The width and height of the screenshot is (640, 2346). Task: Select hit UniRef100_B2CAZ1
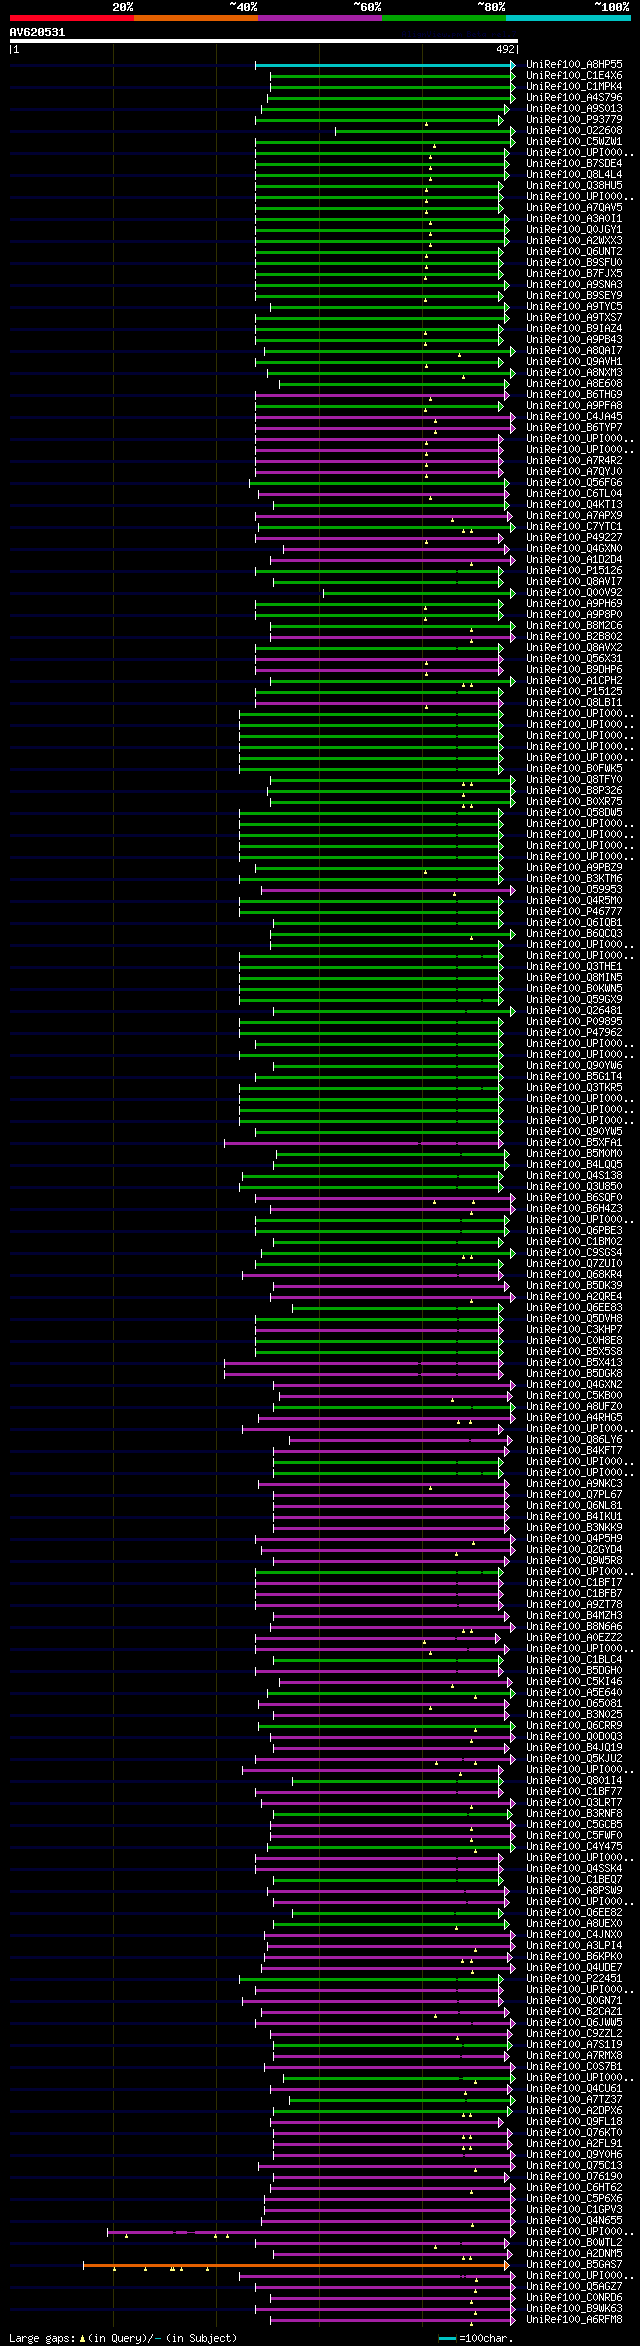tap(574, 2012)
